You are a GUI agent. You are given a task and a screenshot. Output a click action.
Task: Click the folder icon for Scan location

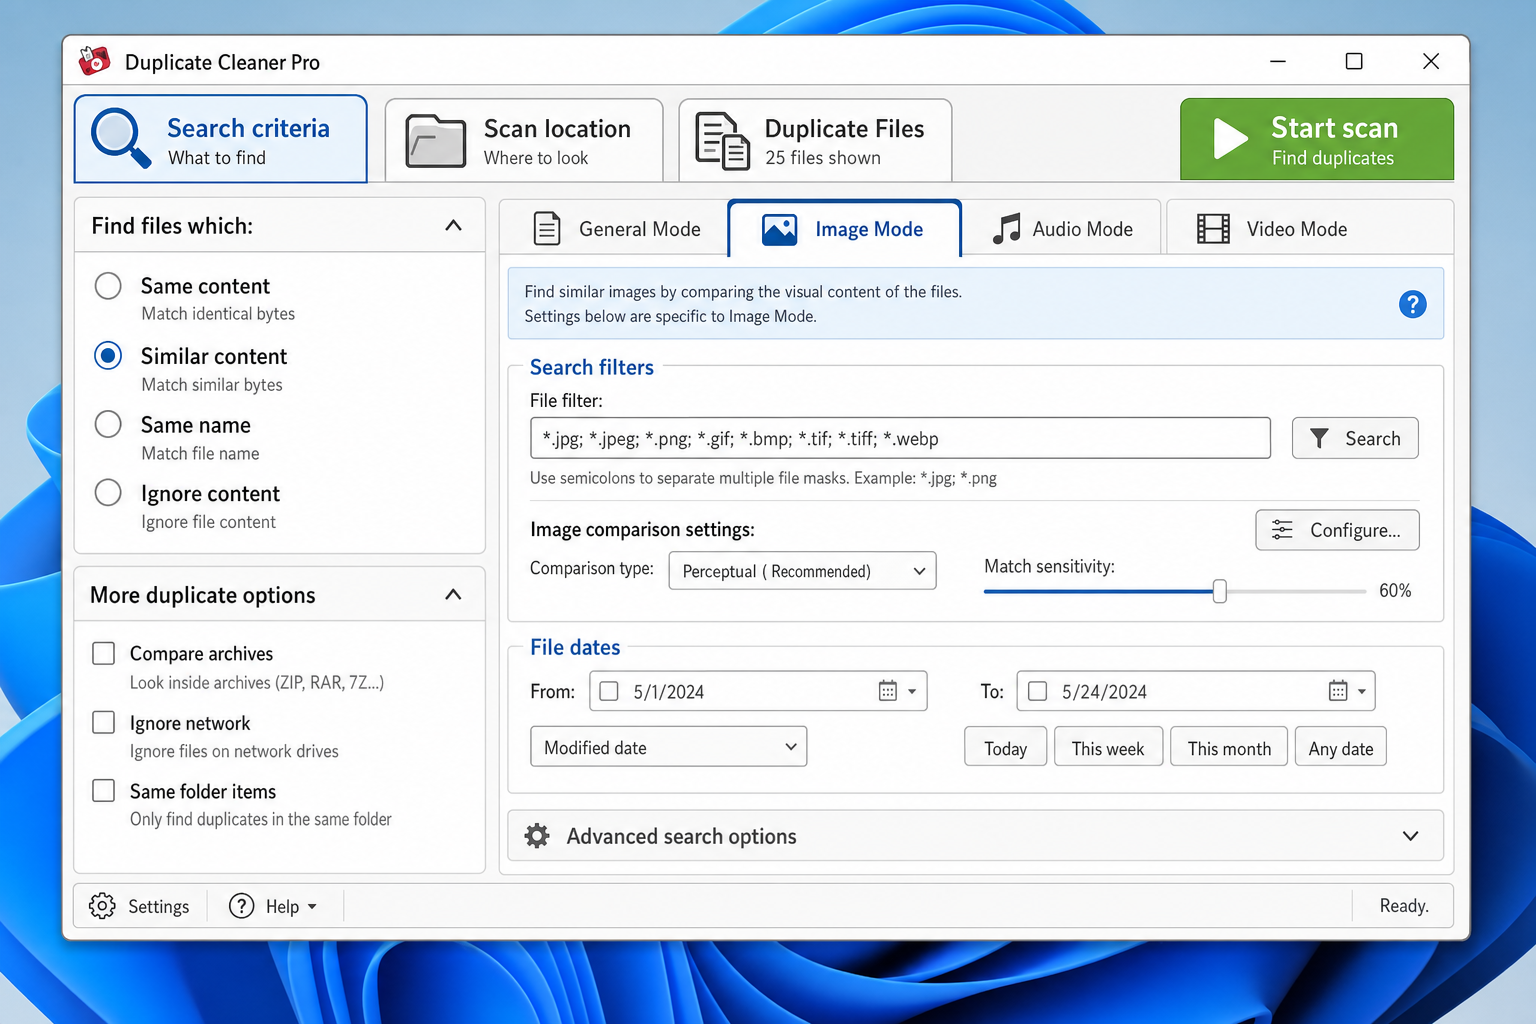coord(436,140)
